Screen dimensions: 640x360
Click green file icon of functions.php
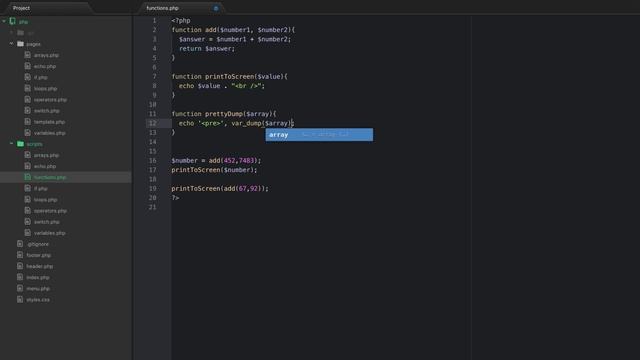pyautogui.click(x=28, y=177)
